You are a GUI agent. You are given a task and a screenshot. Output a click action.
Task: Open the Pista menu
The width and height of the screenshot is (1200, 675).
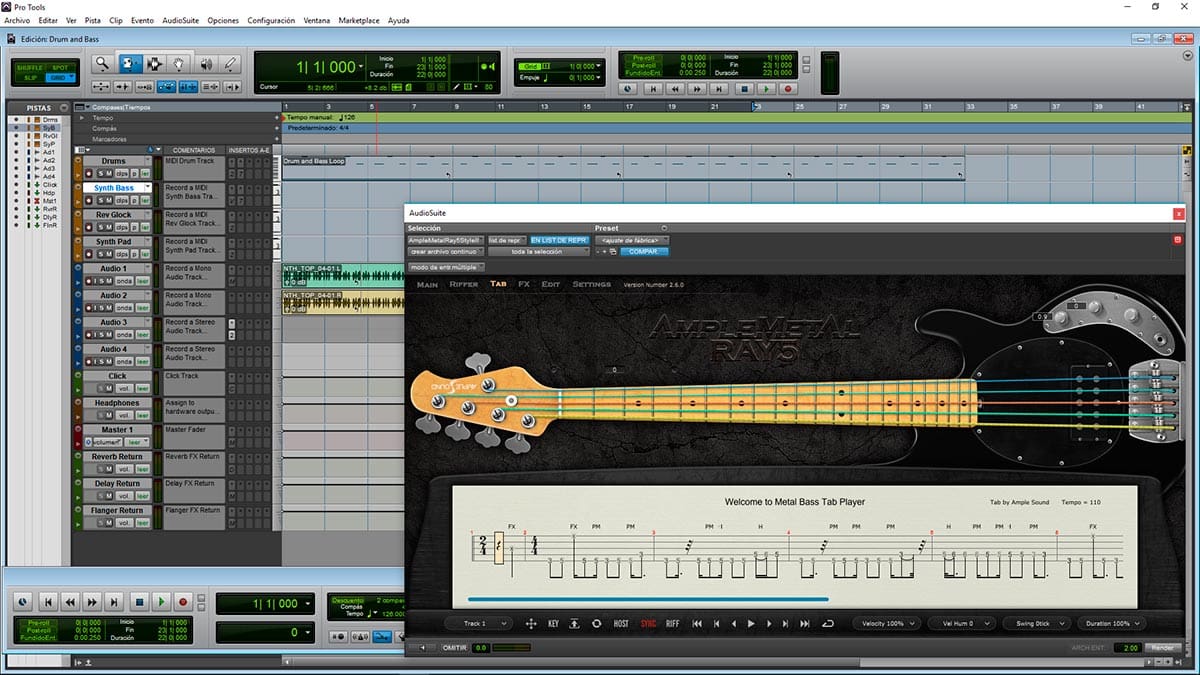point(93,20)
